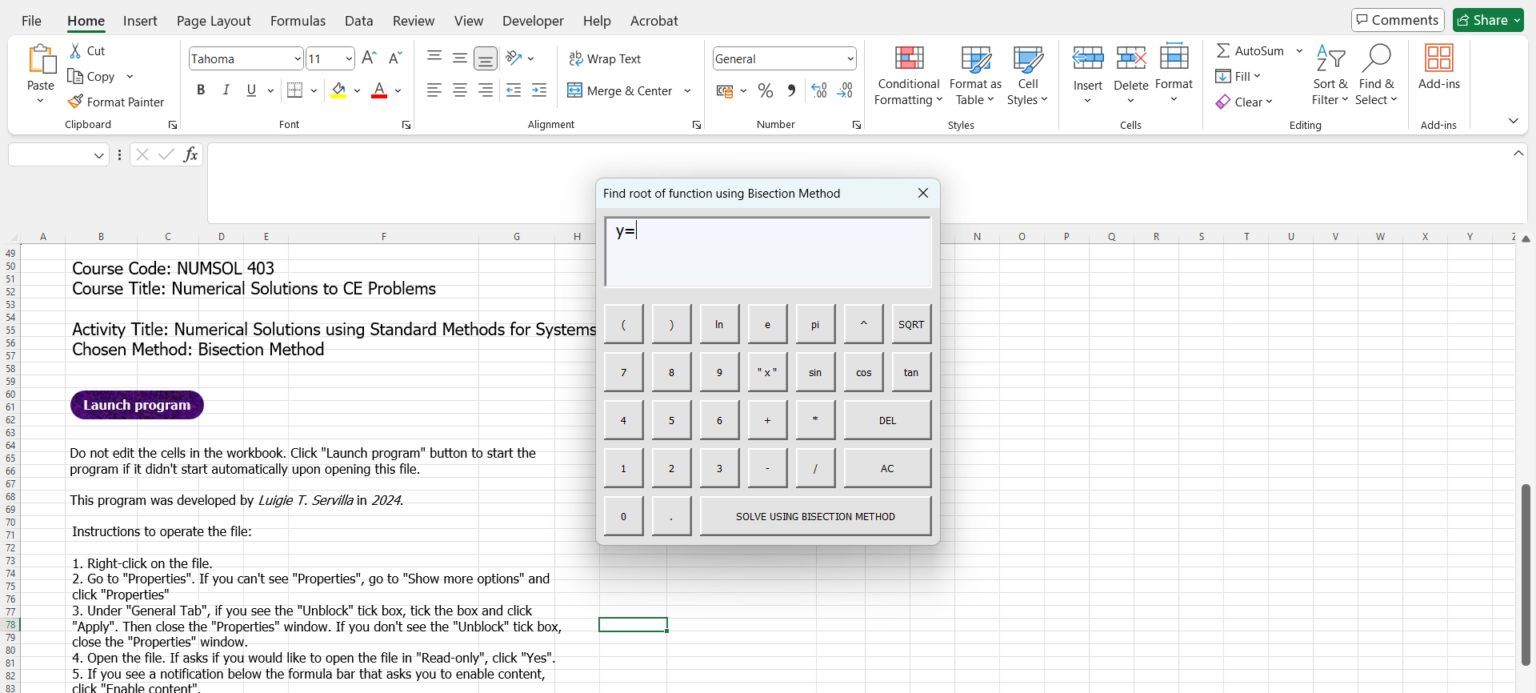Open the General number format dropdown
The image size is (1536, 693).
(x=850, y=59)
